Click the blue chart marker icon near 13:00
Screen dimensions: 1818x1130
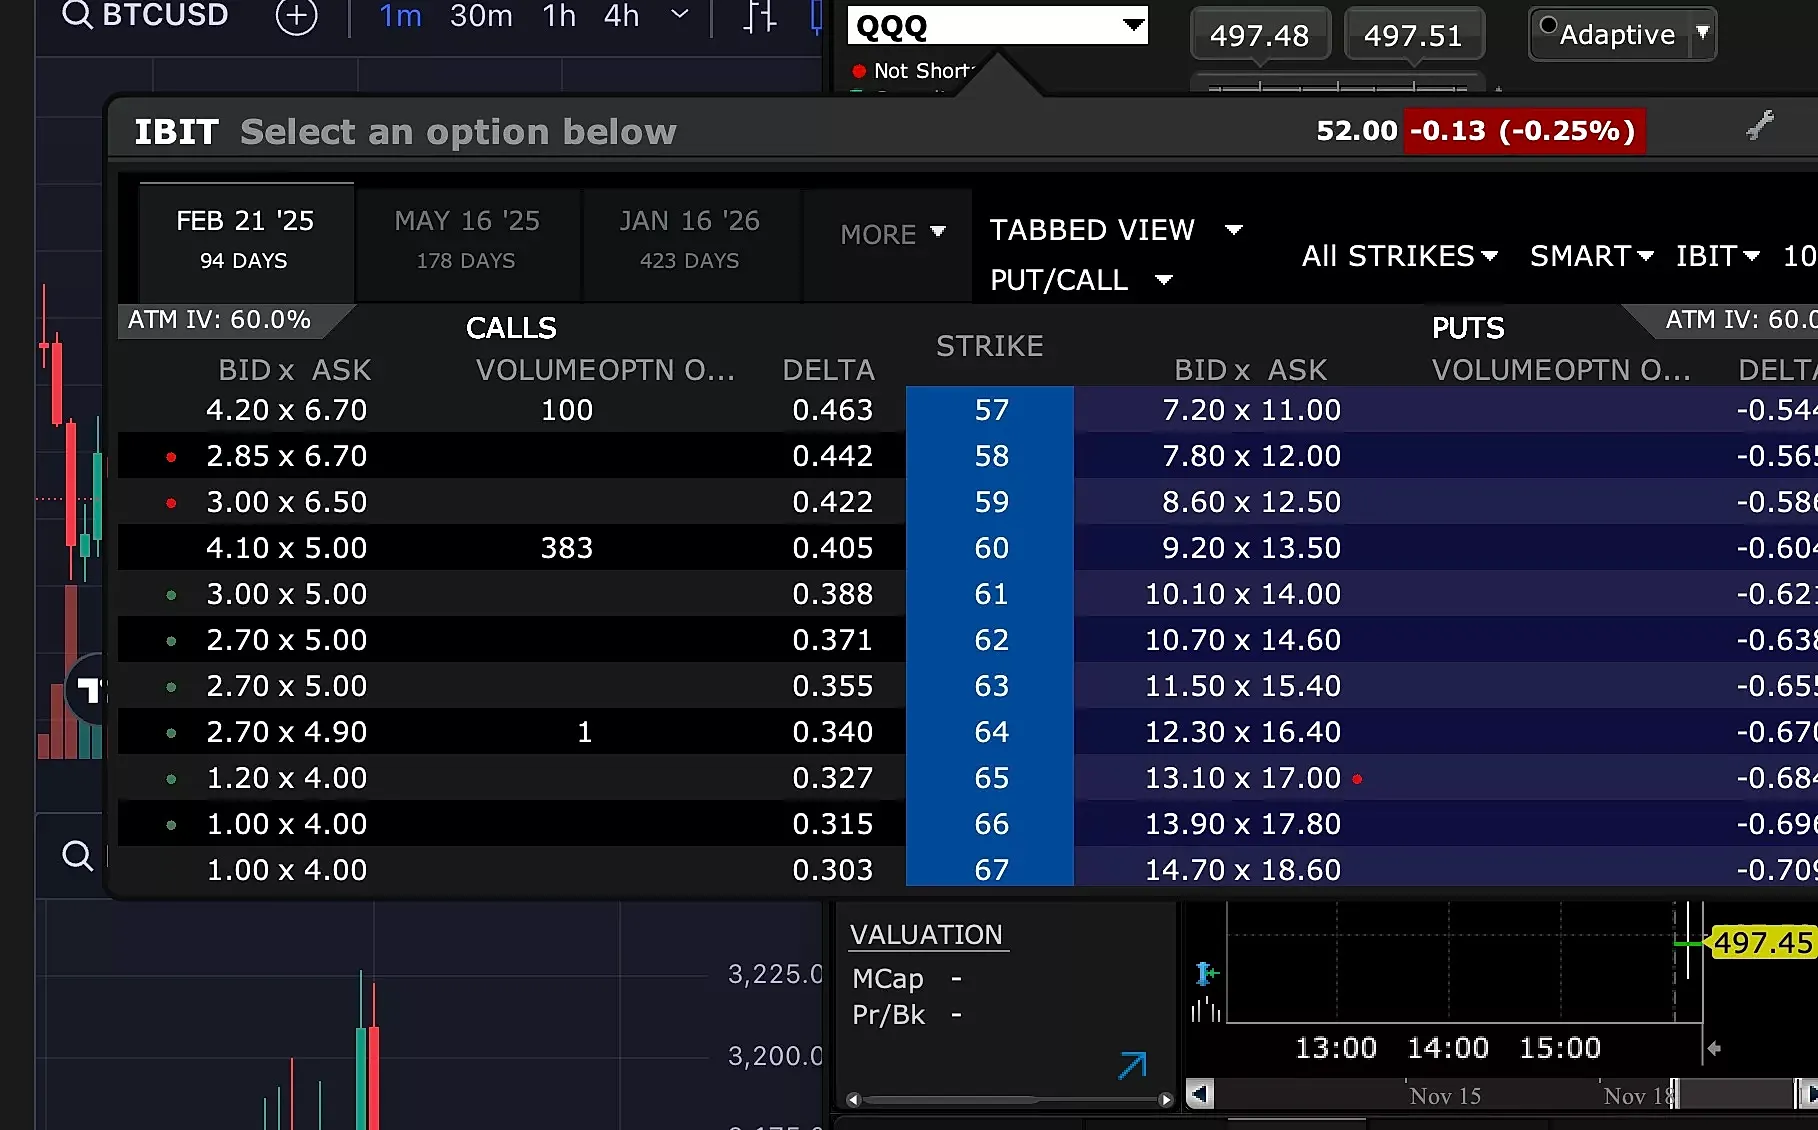coord(1207,973)
